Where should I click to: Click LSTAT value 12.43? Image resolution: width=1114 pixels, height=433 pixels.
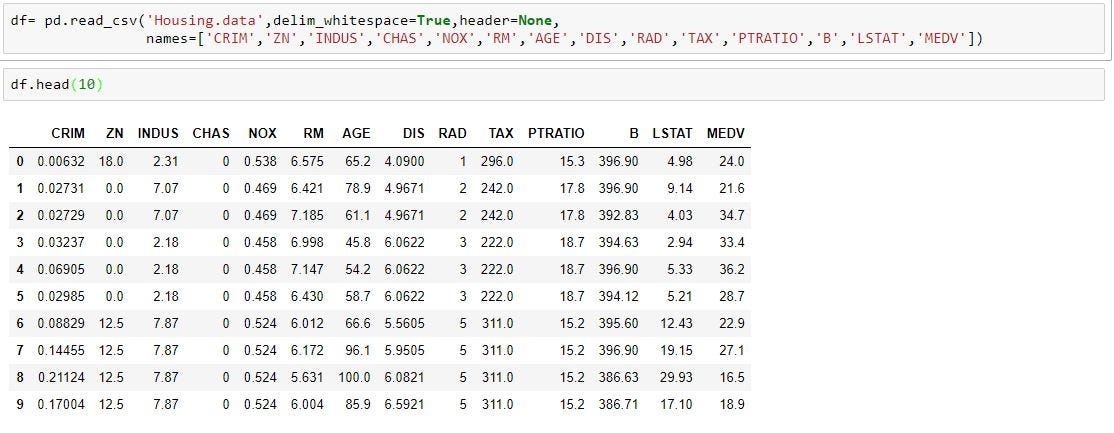pyautogui.click(x=676, y=324)
